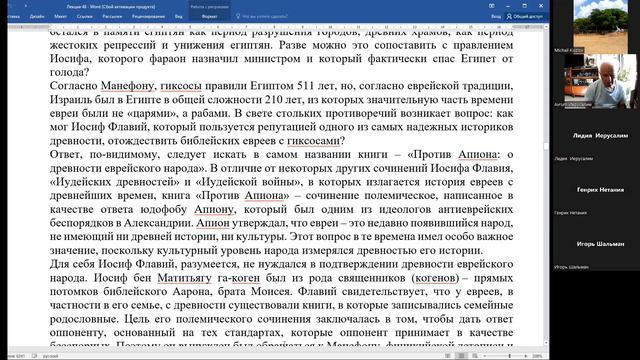Click the 'Что вы хотите сделать?' search box
Screen dimensions: 640x360
(x=265, y=17)
